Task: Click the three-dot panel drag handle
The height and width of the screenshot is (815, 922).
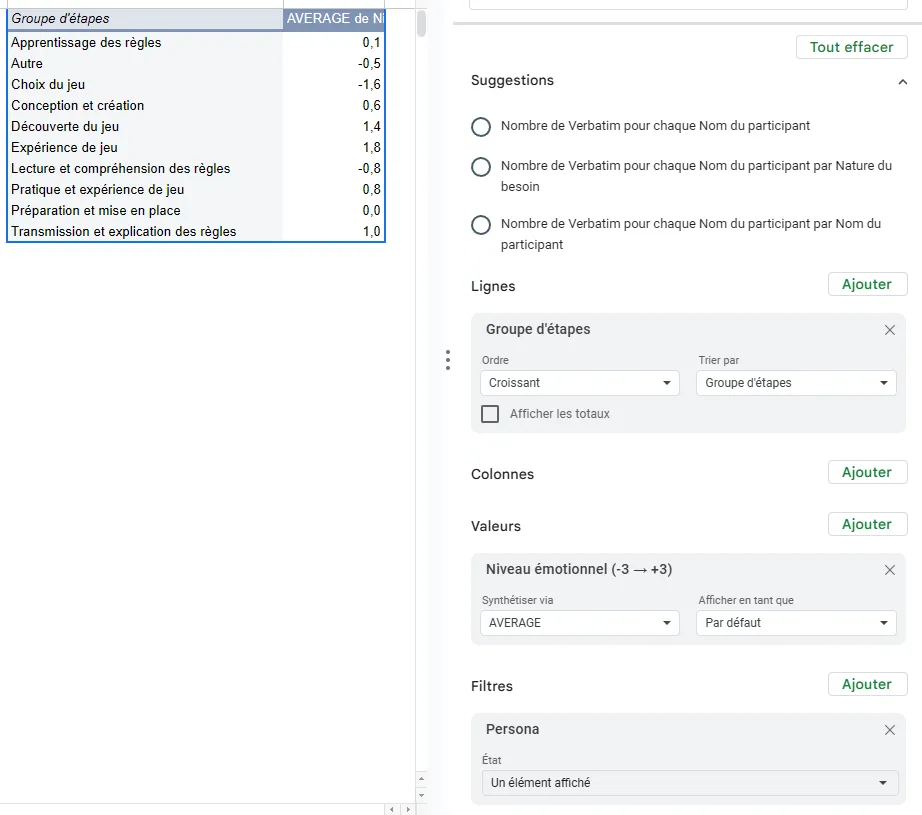Action: [448, 360]
